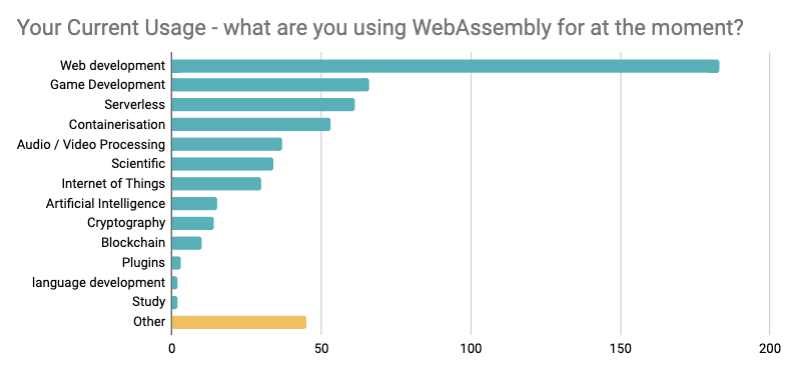
Task: Click the Web development bar
Action: 445,66
